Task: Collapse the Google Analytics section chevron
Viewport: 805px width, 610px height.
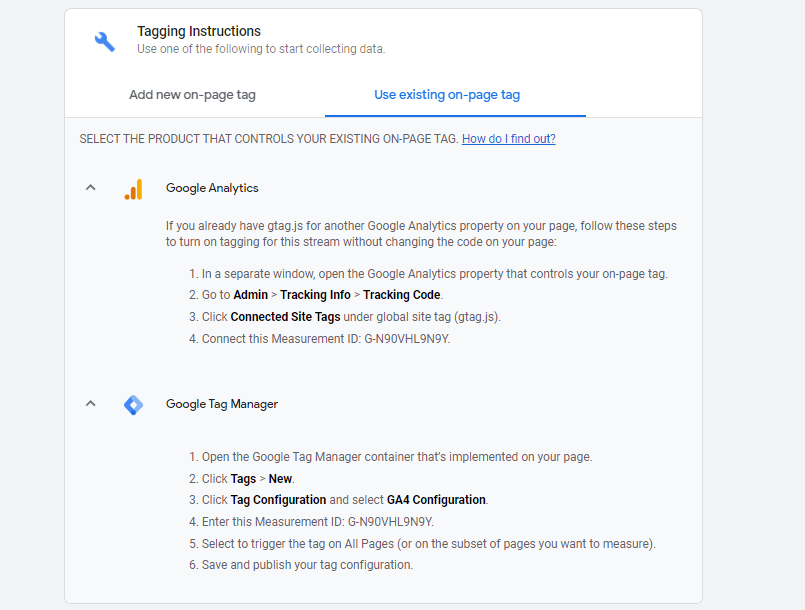Action: (91, 188)
